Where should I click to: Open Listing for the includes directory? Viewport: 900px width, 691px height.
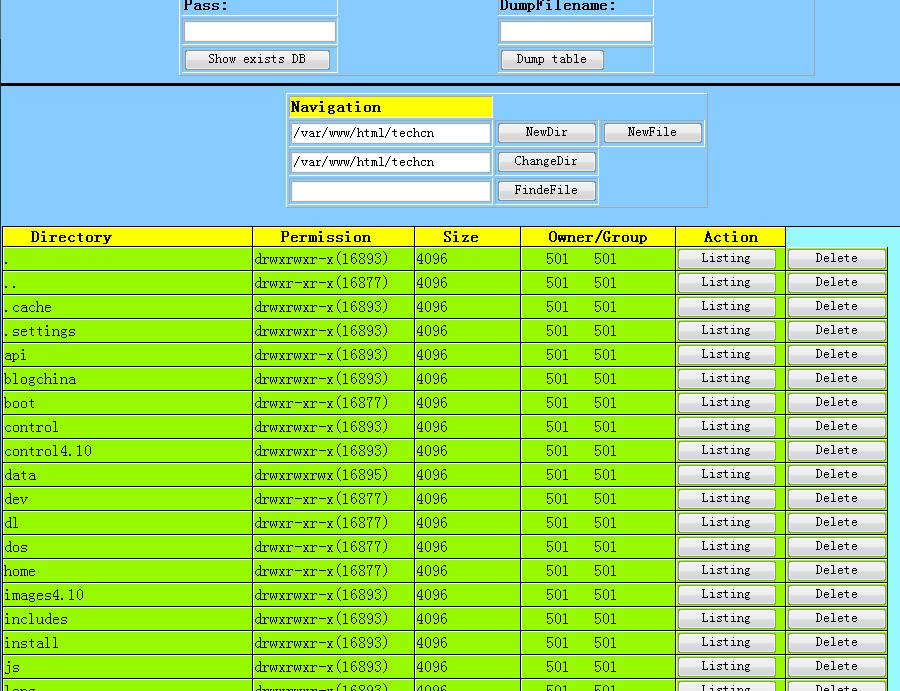(726, 619)
